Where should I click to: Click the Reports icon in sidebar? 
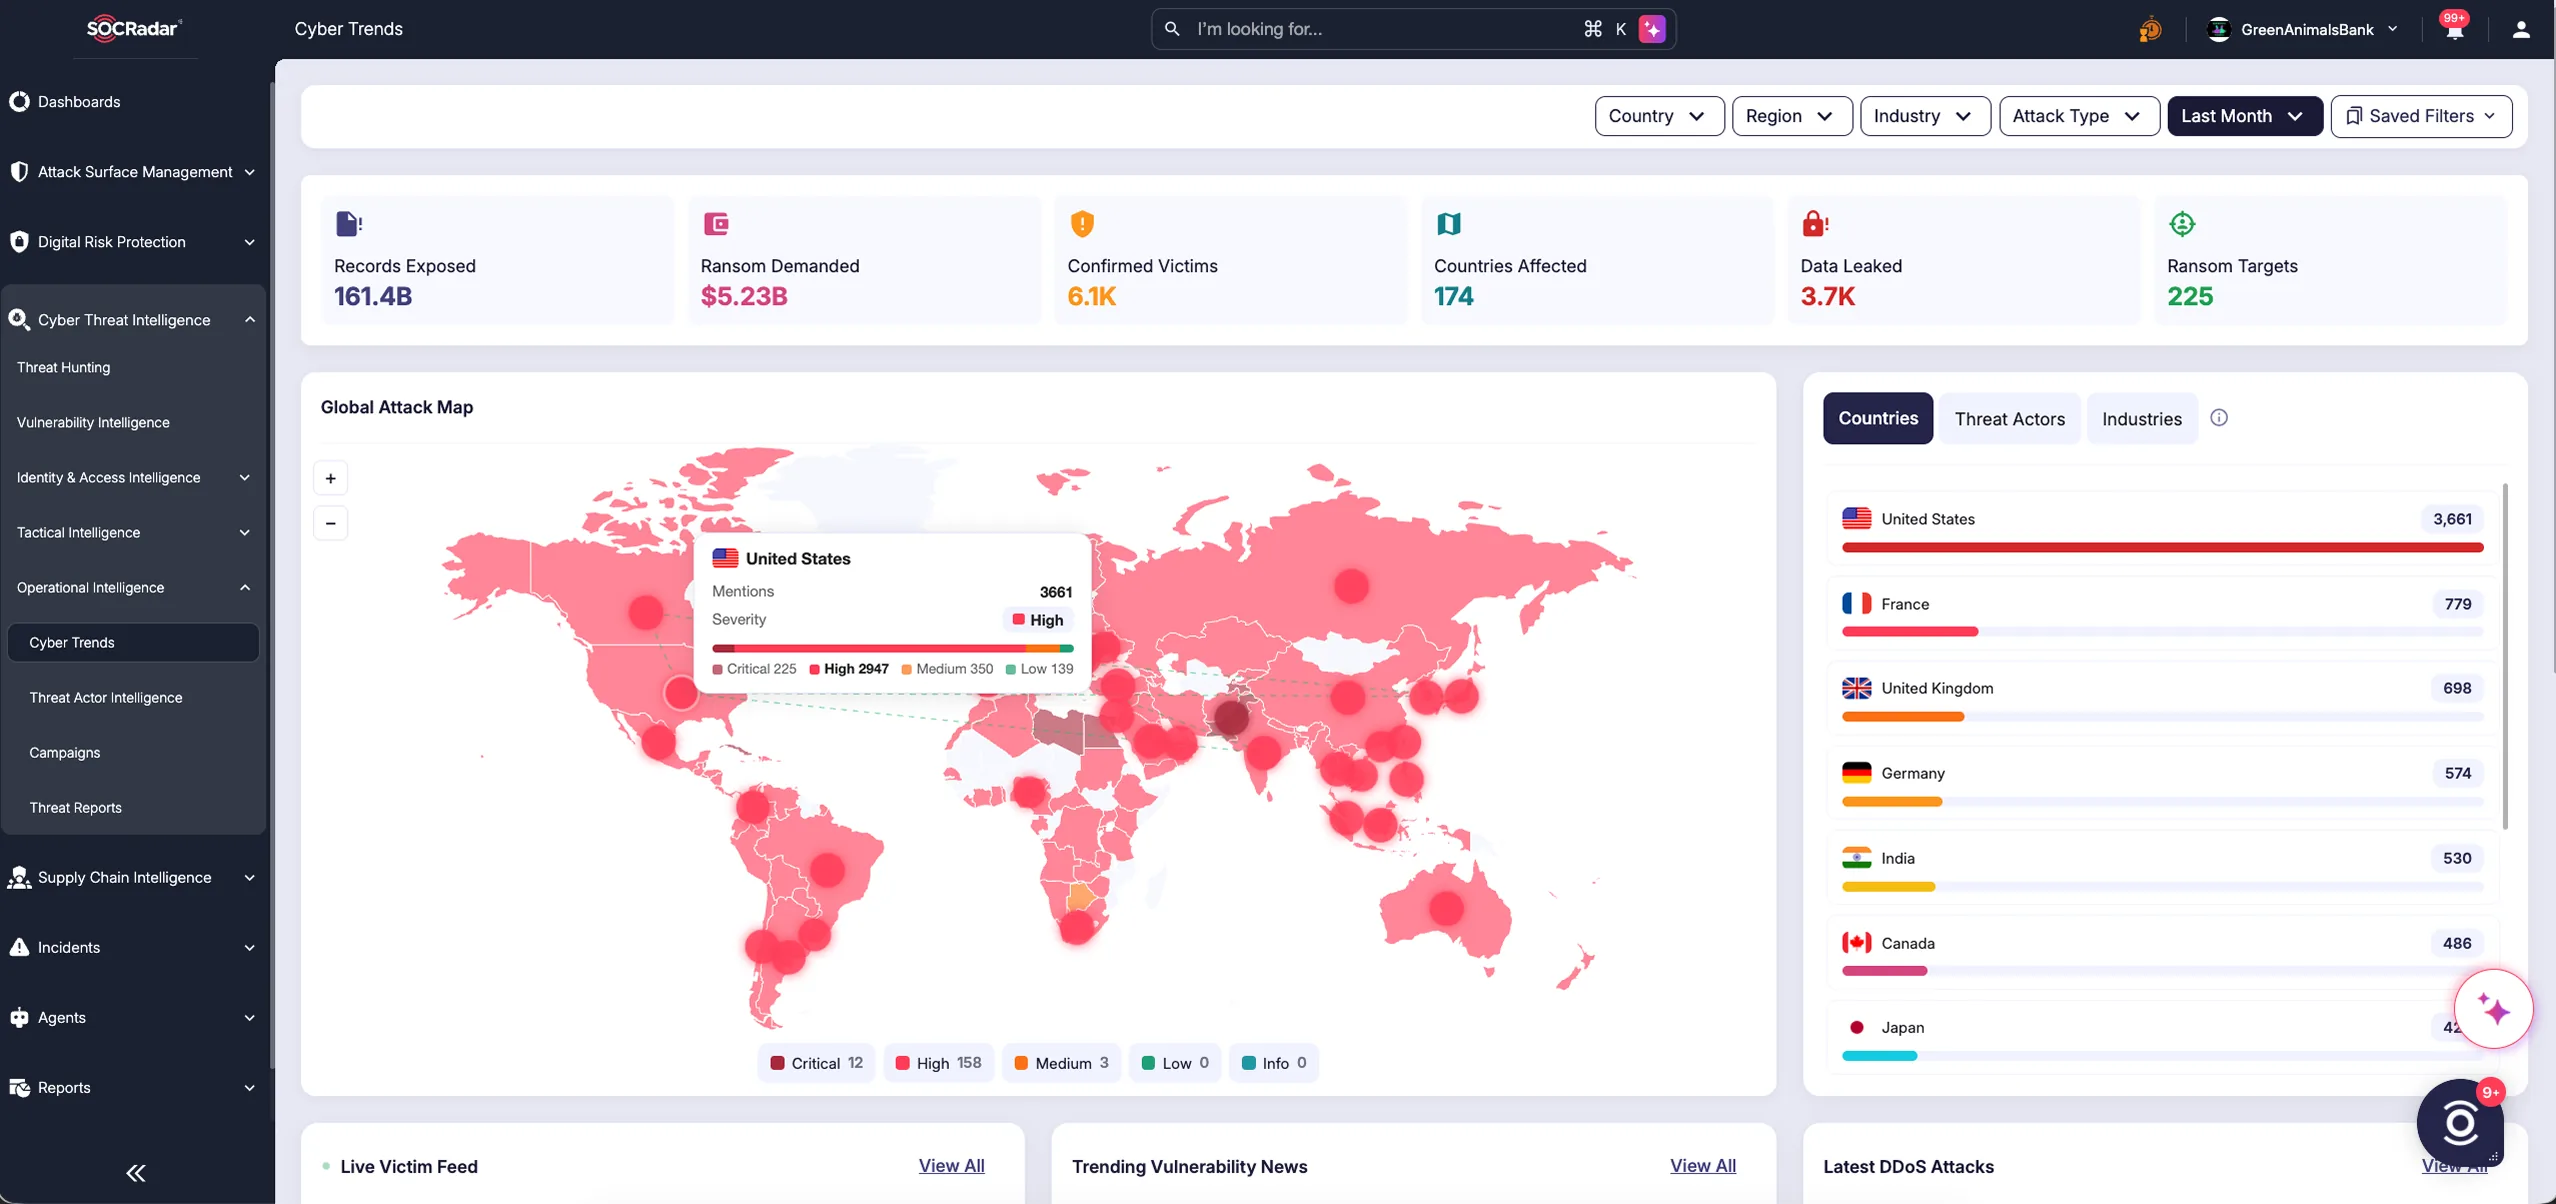(19, 1087)
